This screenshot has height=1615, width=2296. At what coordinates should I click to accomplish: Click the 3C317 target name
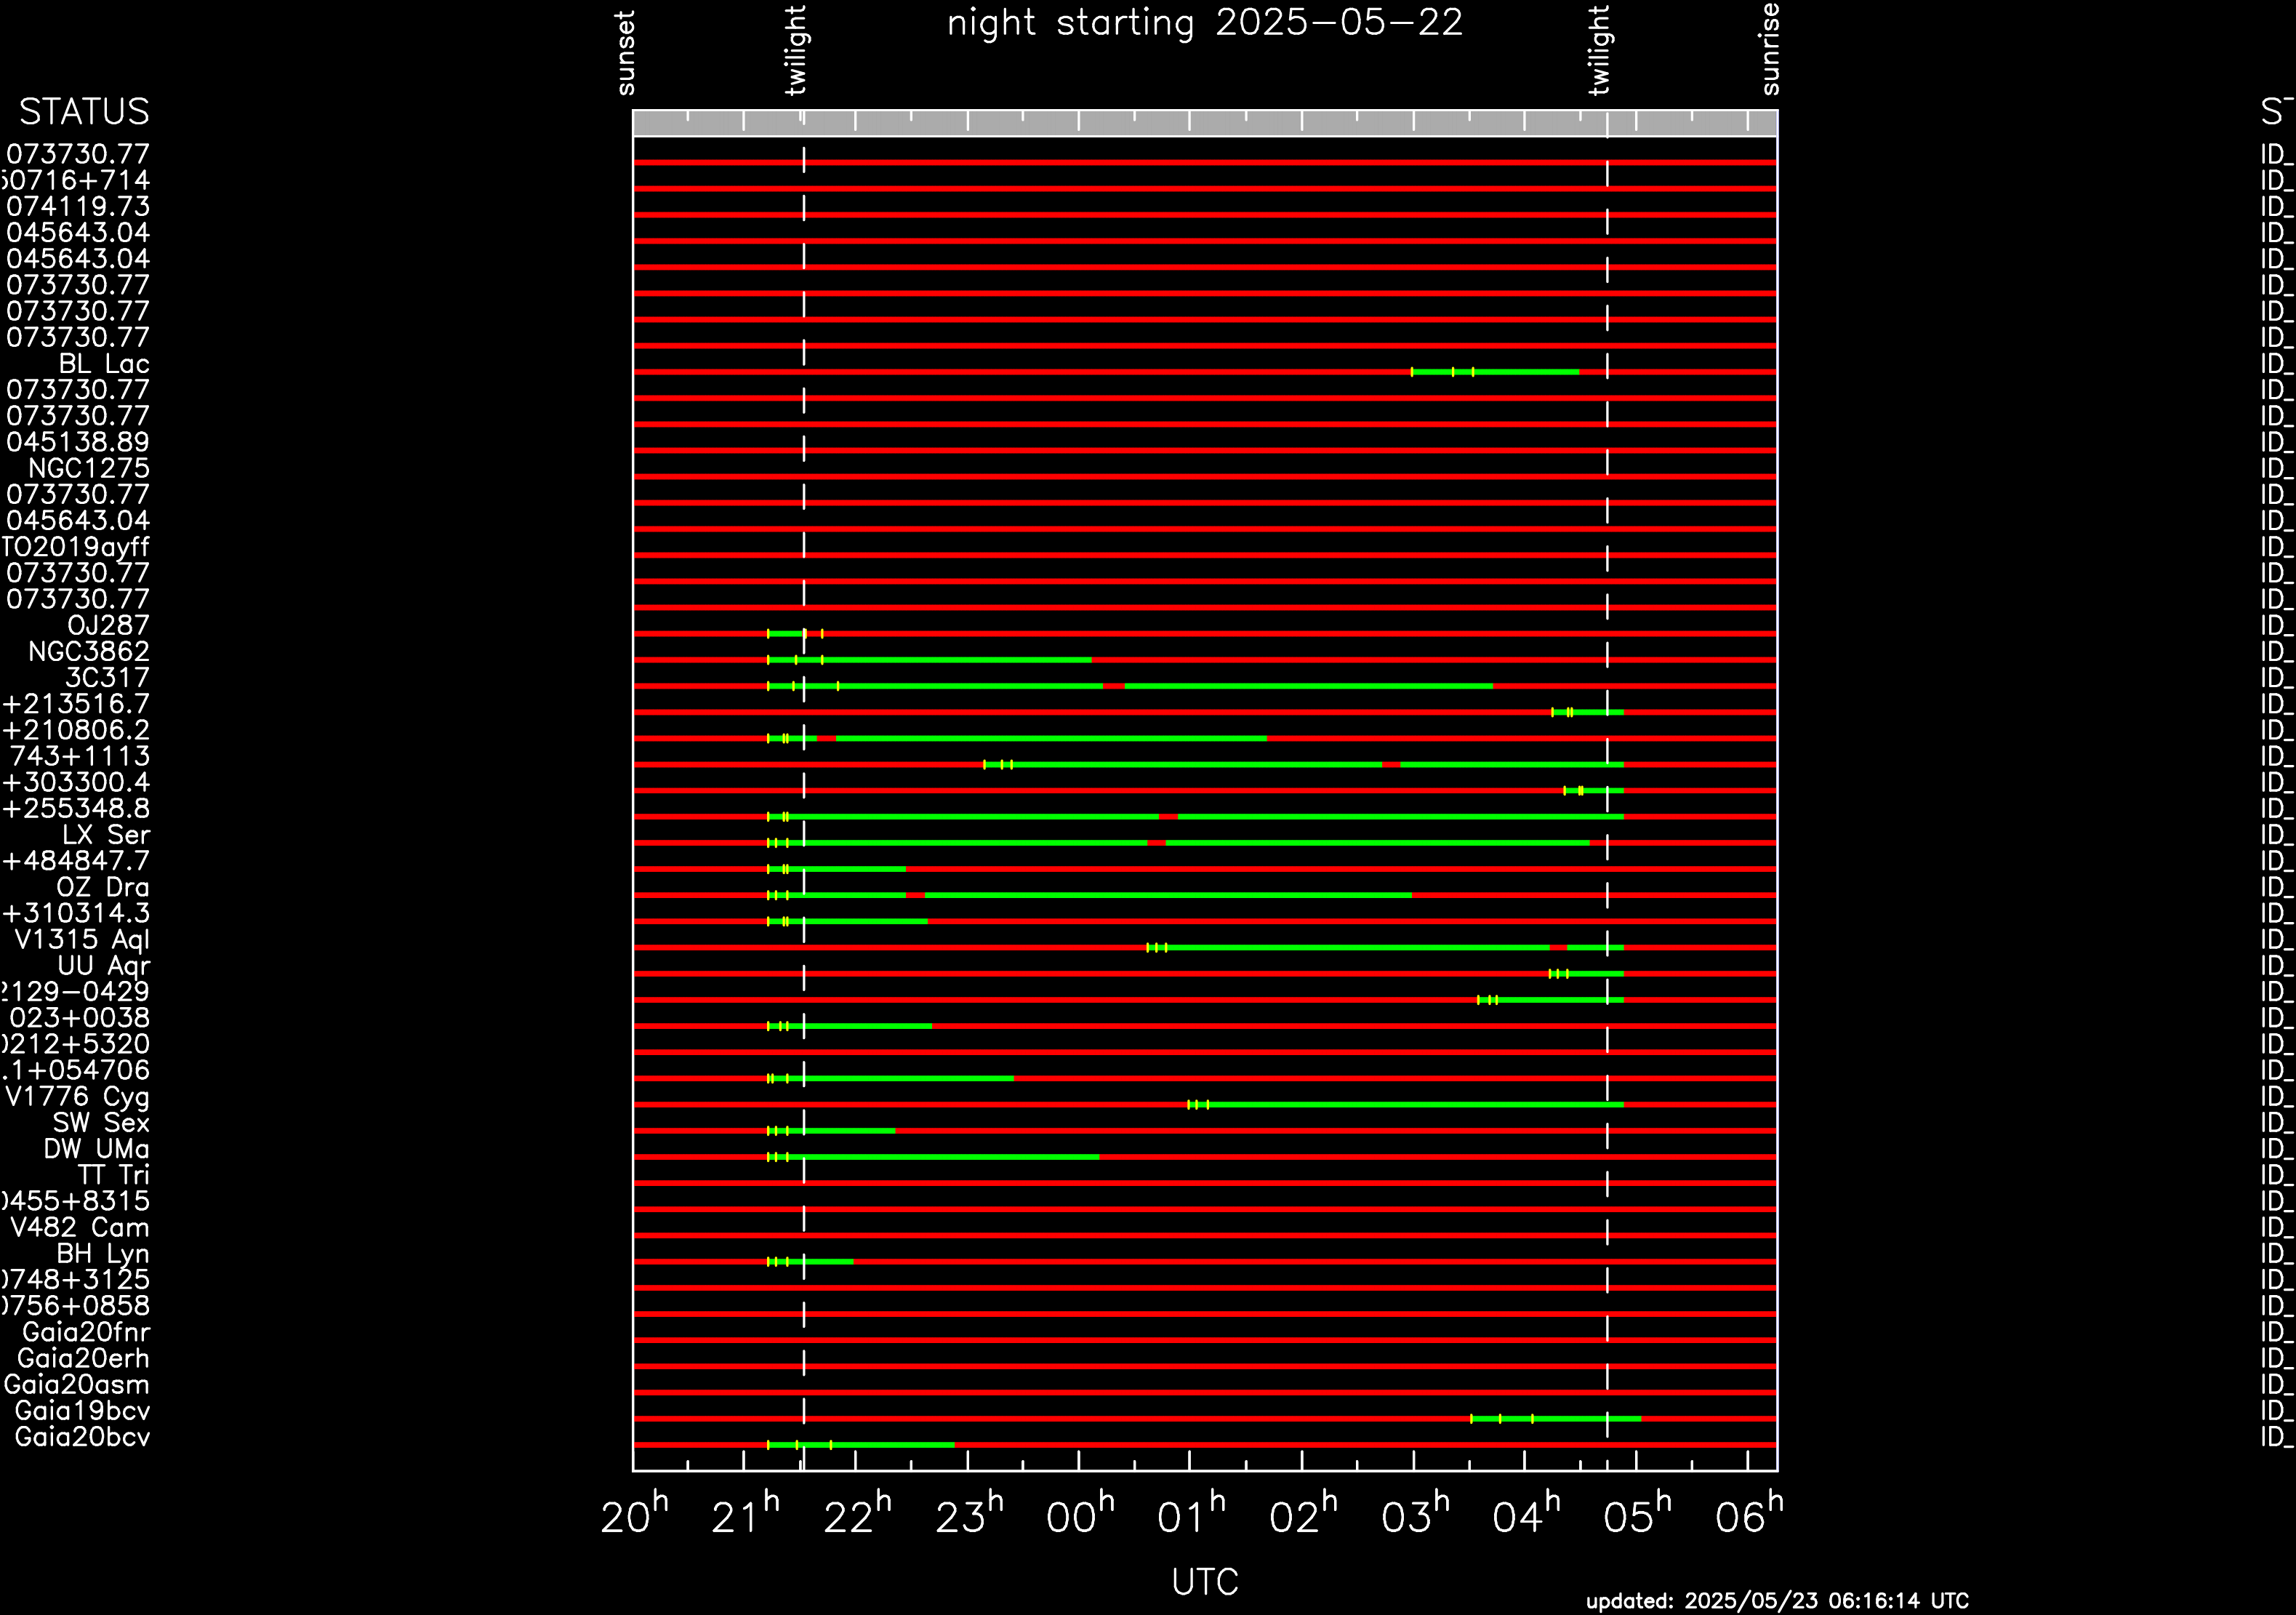107,678
